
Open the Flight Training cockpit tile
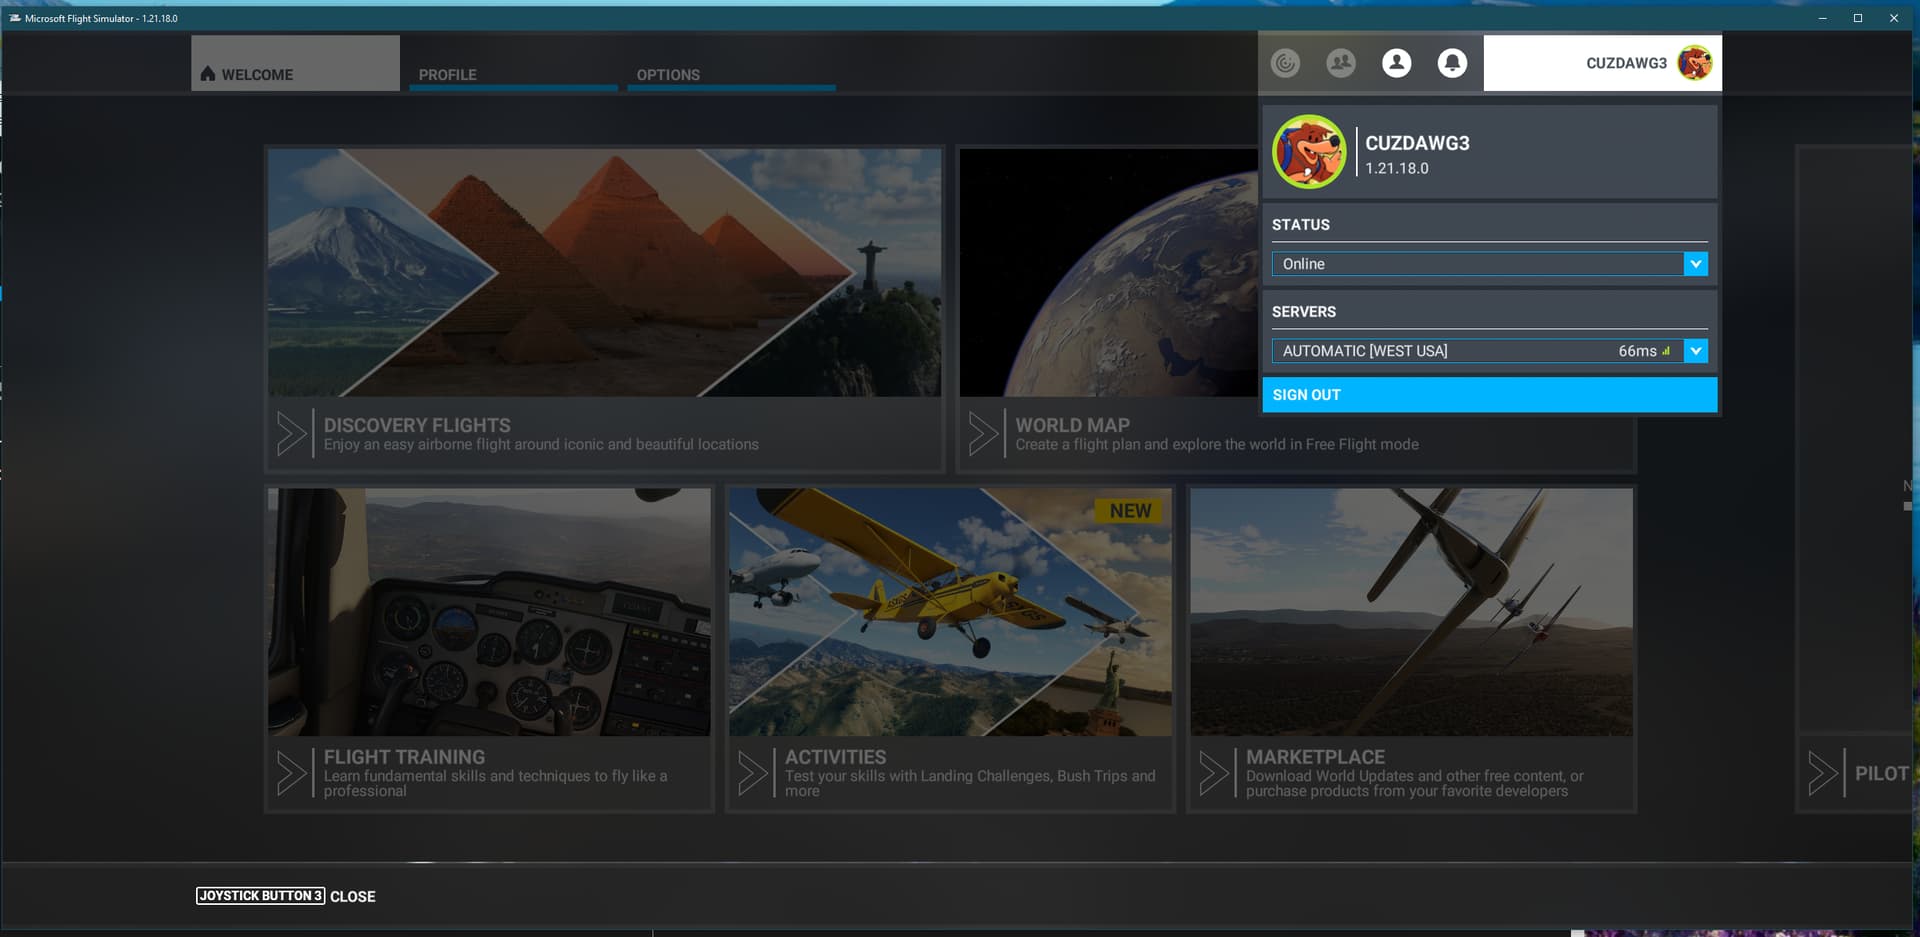(489, 612)
